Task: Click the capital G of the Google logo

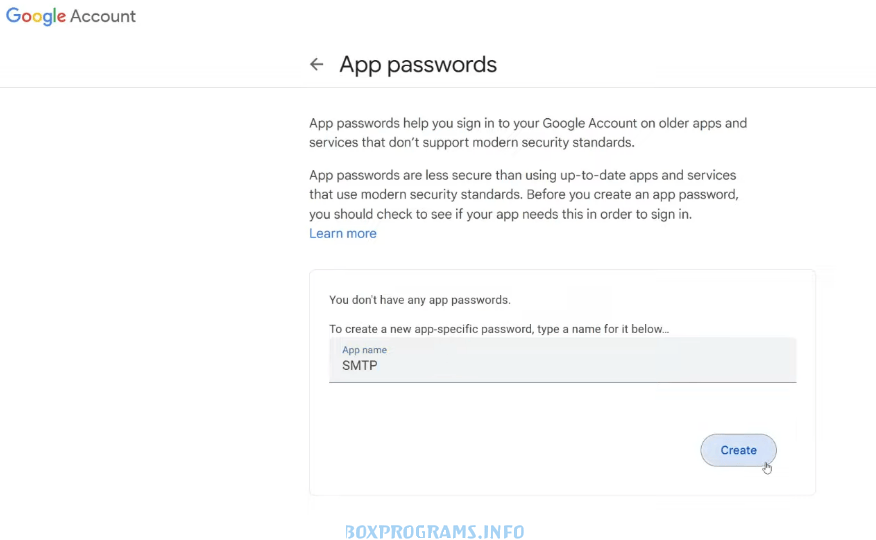Action: click(x=14, y=16)
